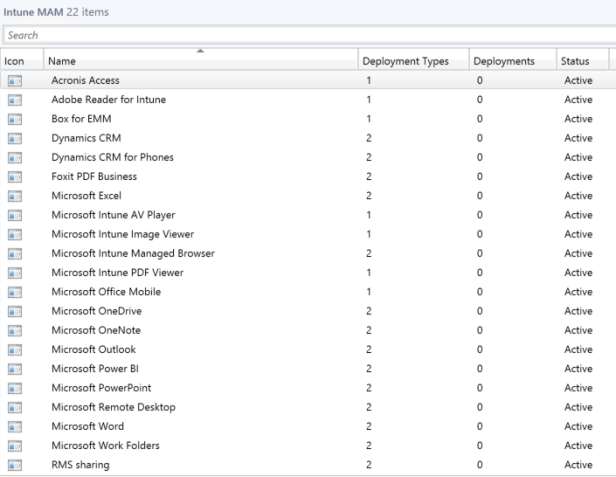Select Microsoft OneNote name
616x477 pixels.
96,330
